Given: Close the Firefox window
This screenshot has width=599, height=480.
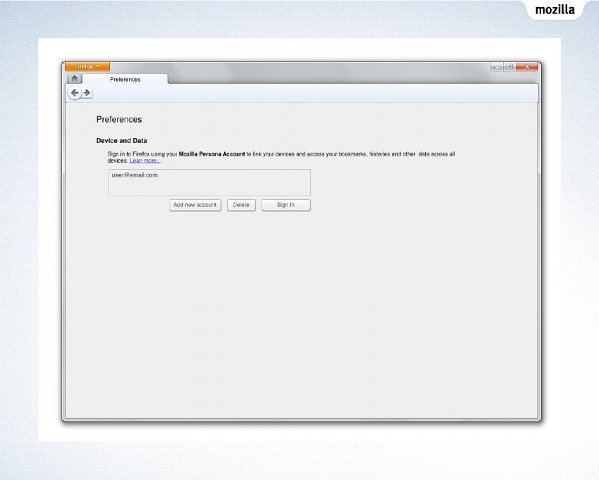Looking at the screenshot, I should click(x=527, y=67).
